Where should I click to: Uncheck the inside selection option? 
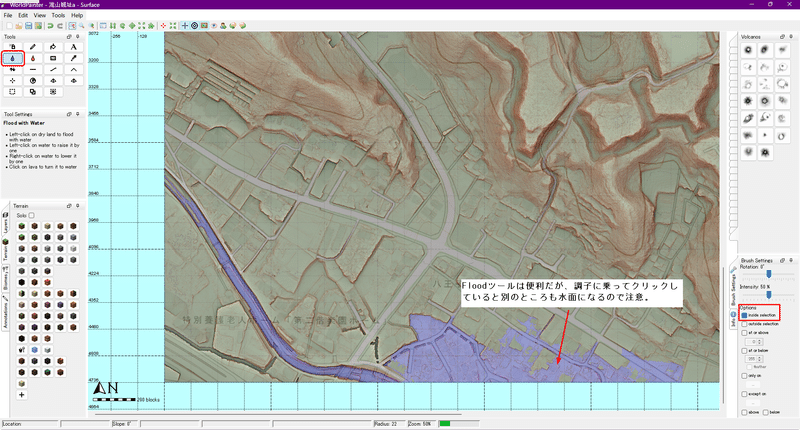[744, 315]
